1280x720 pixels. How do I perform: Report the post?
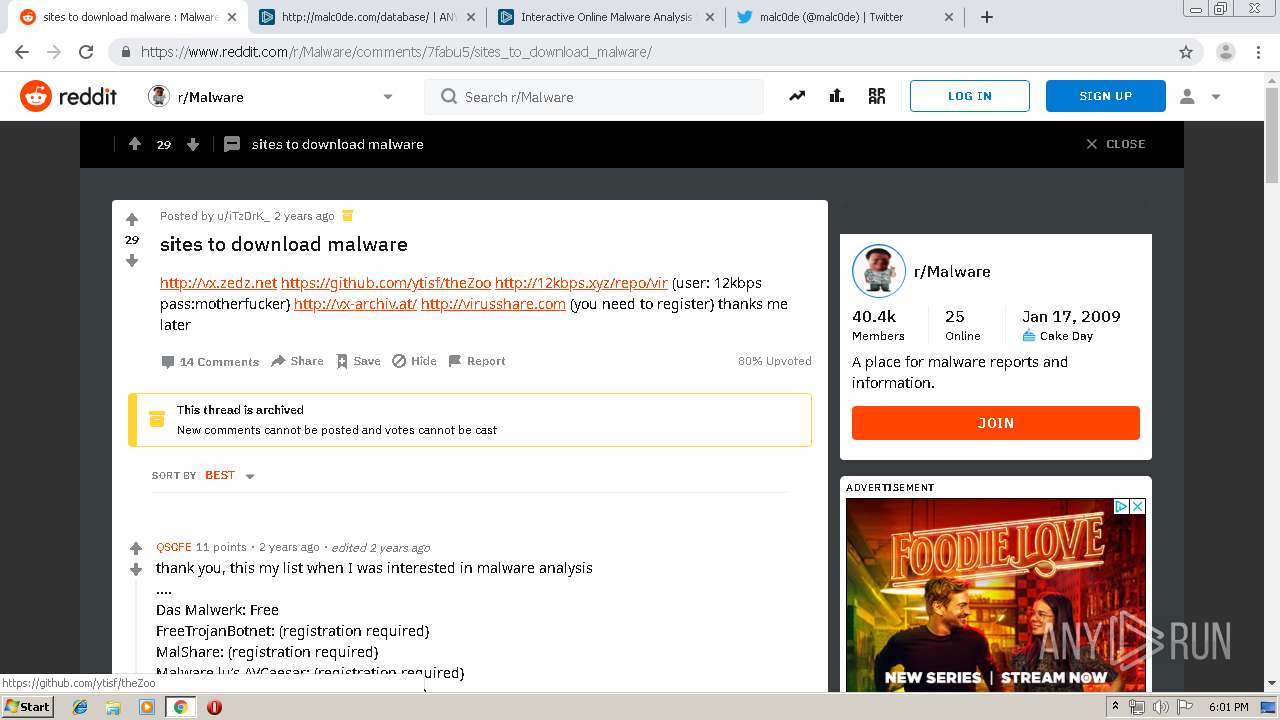[x=476, y=361]
